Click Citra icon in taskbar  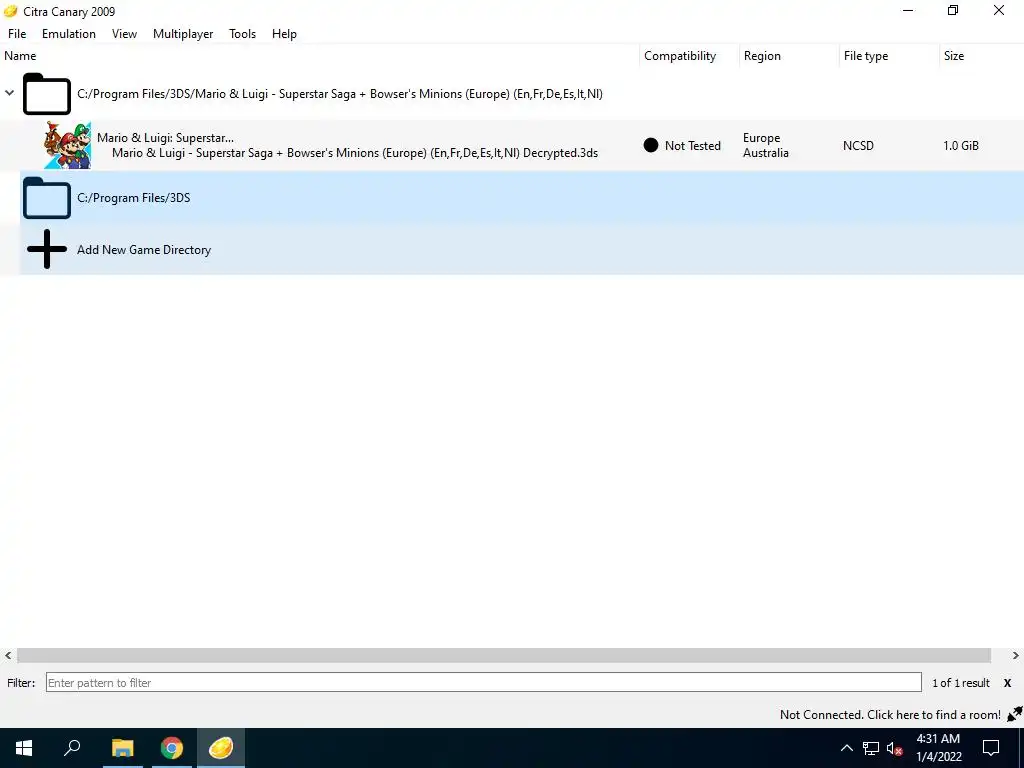(x=221, y=748)
